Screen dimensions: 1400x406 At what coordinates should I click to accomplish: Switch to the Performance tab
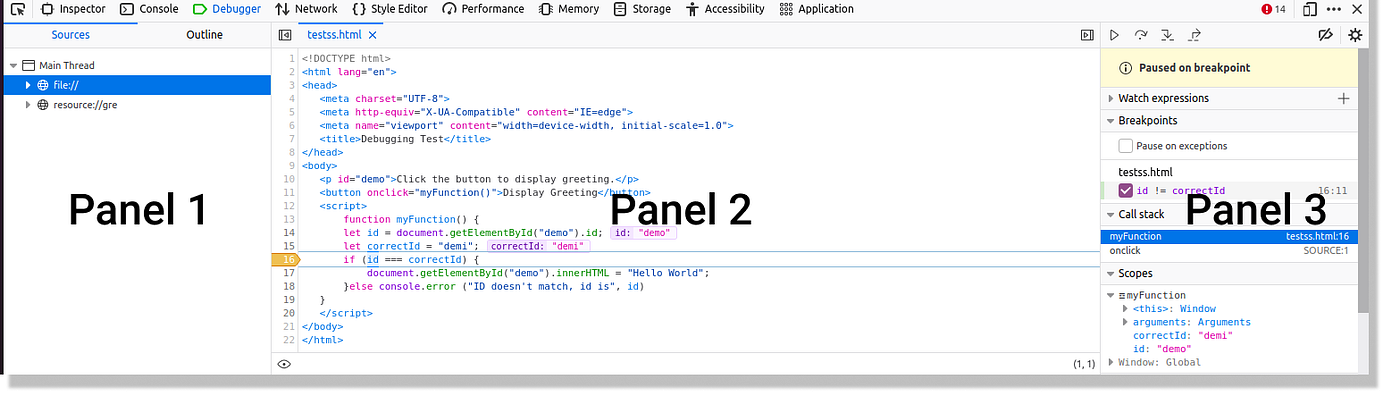tap(483, 9)
